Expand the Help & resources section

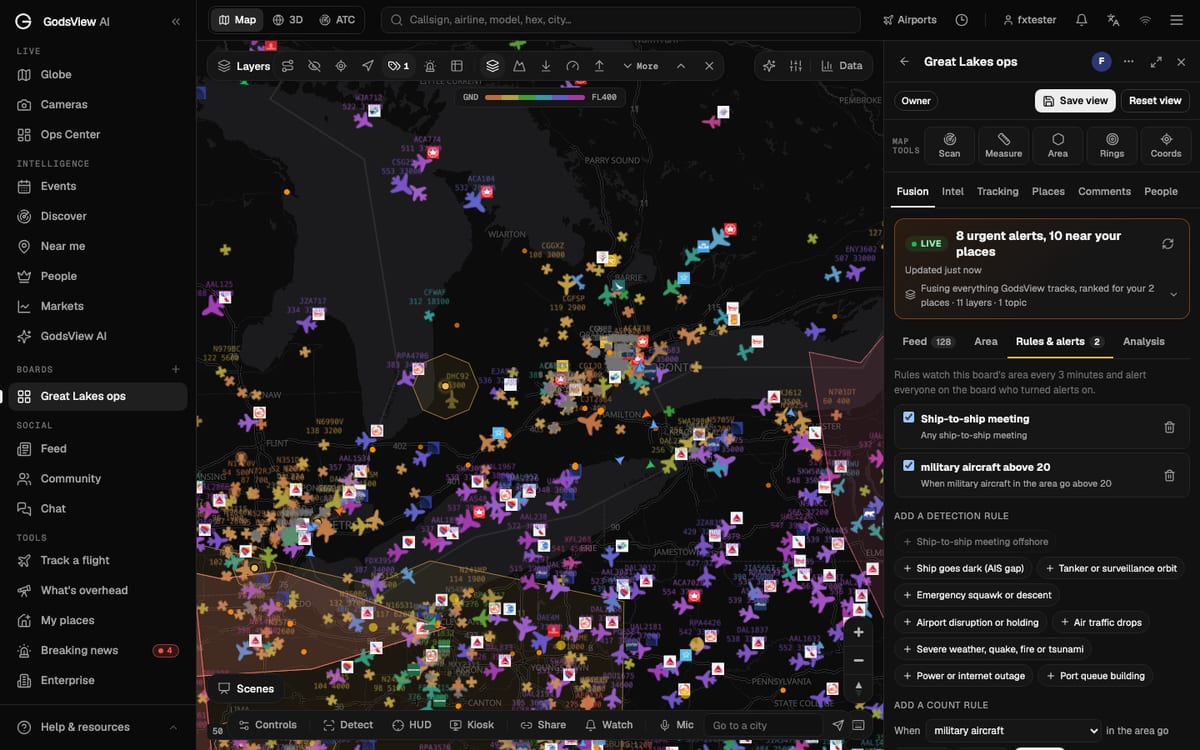pos(98,727)
